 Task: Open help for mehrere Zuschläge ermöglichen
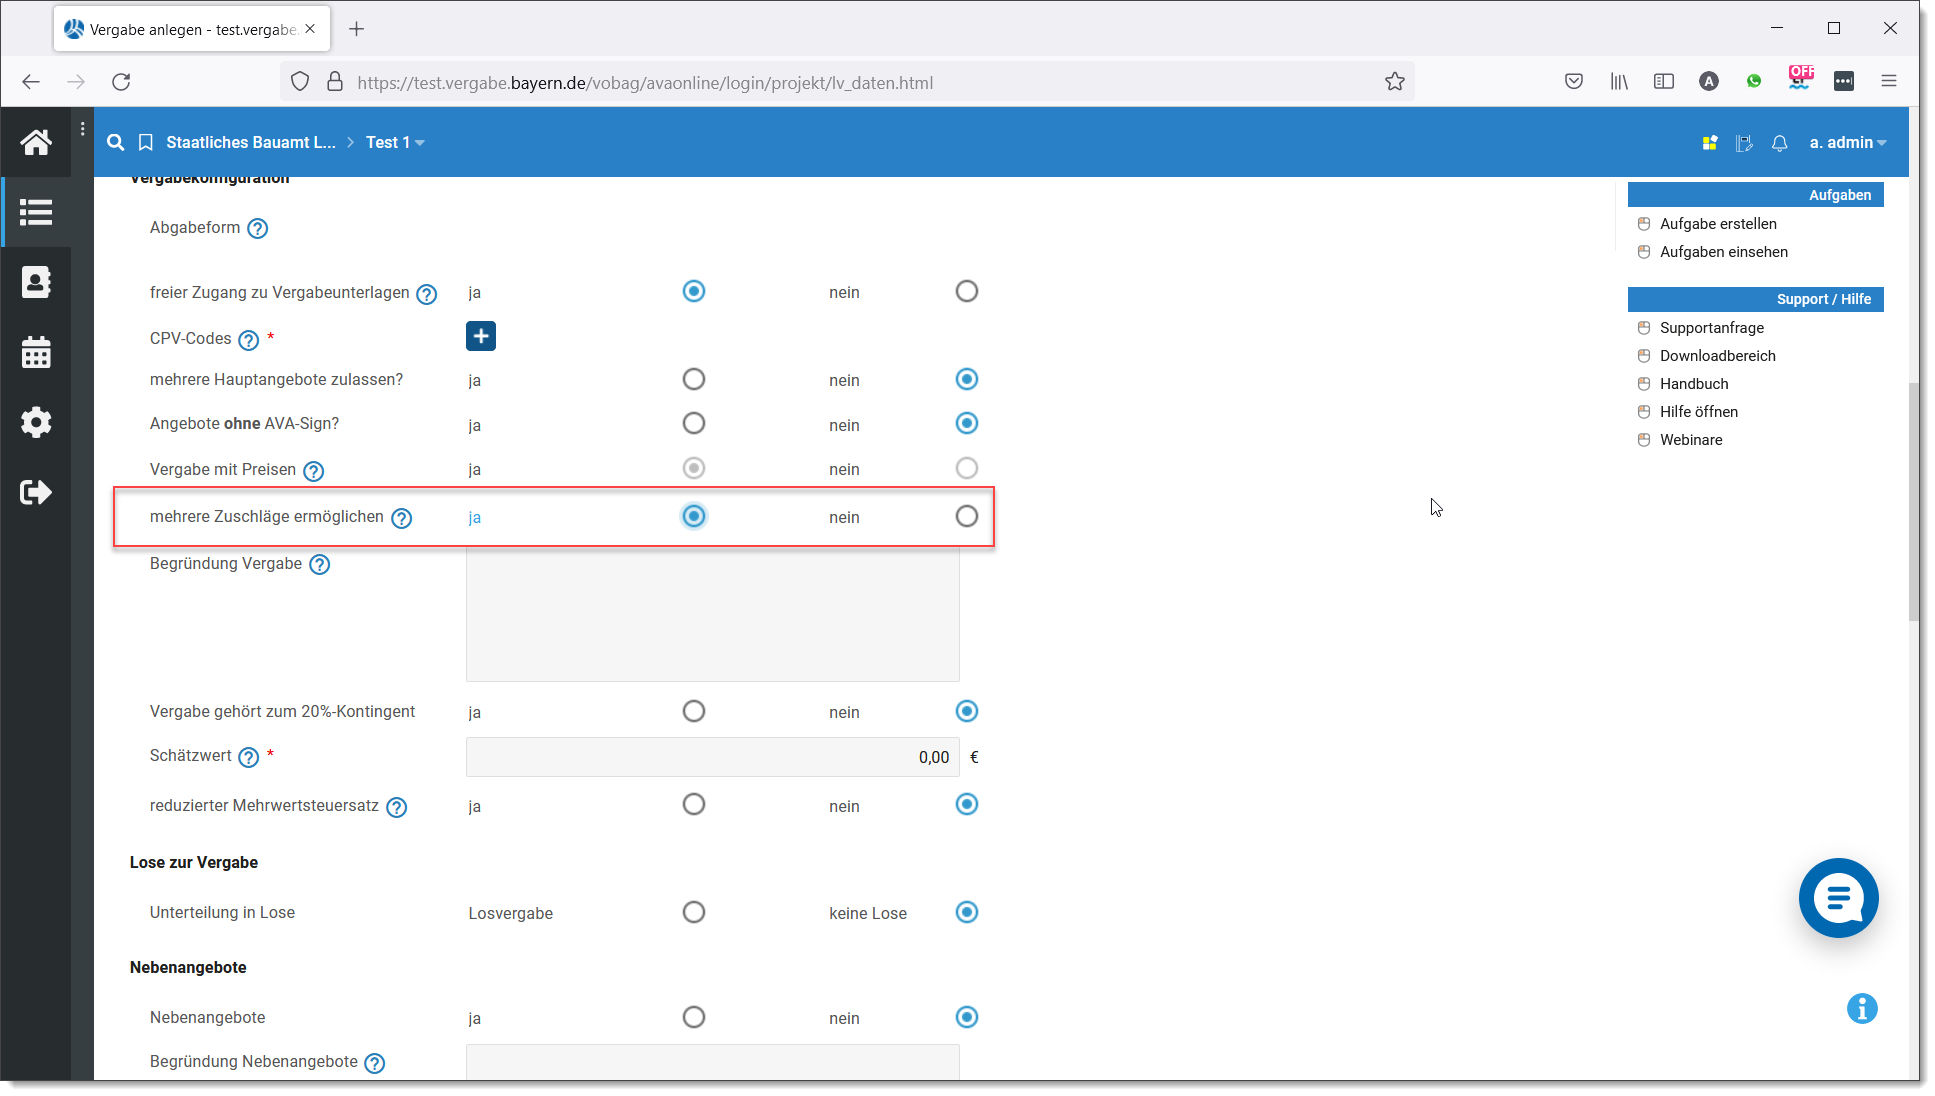(x=402, y=518)
